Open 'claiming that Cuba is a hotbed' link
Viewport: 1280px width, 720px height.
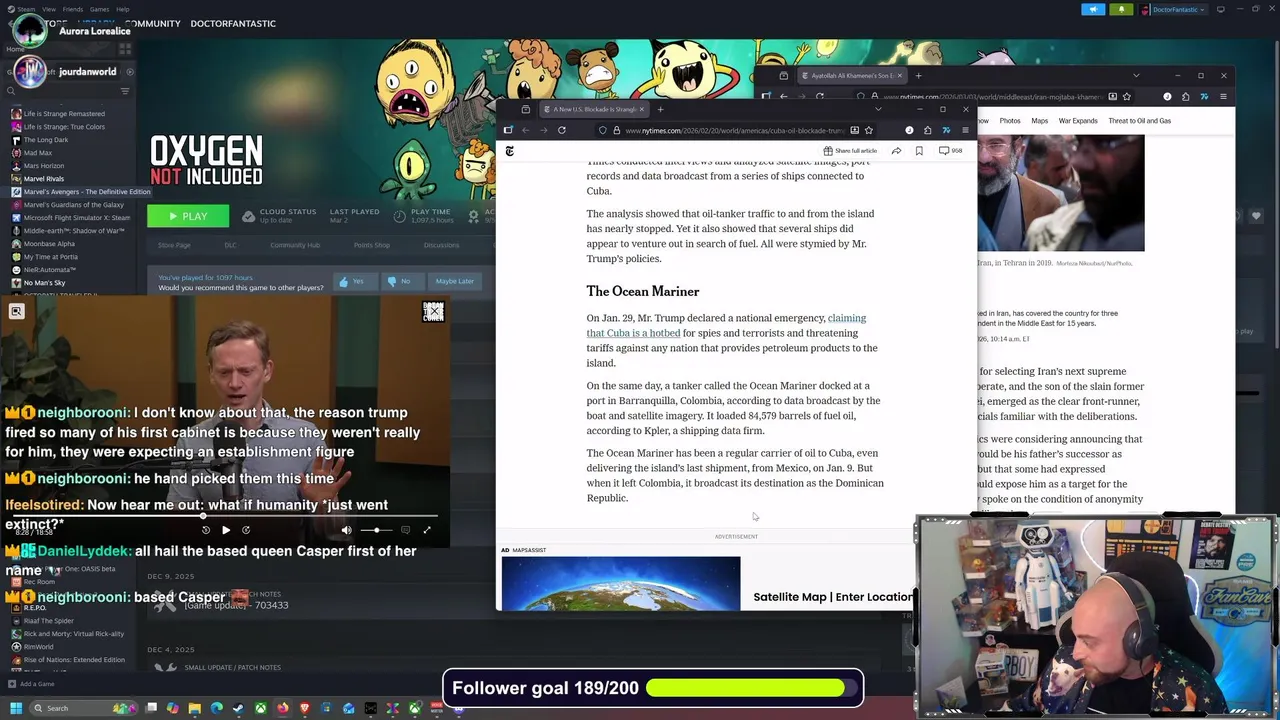[726, 325]
